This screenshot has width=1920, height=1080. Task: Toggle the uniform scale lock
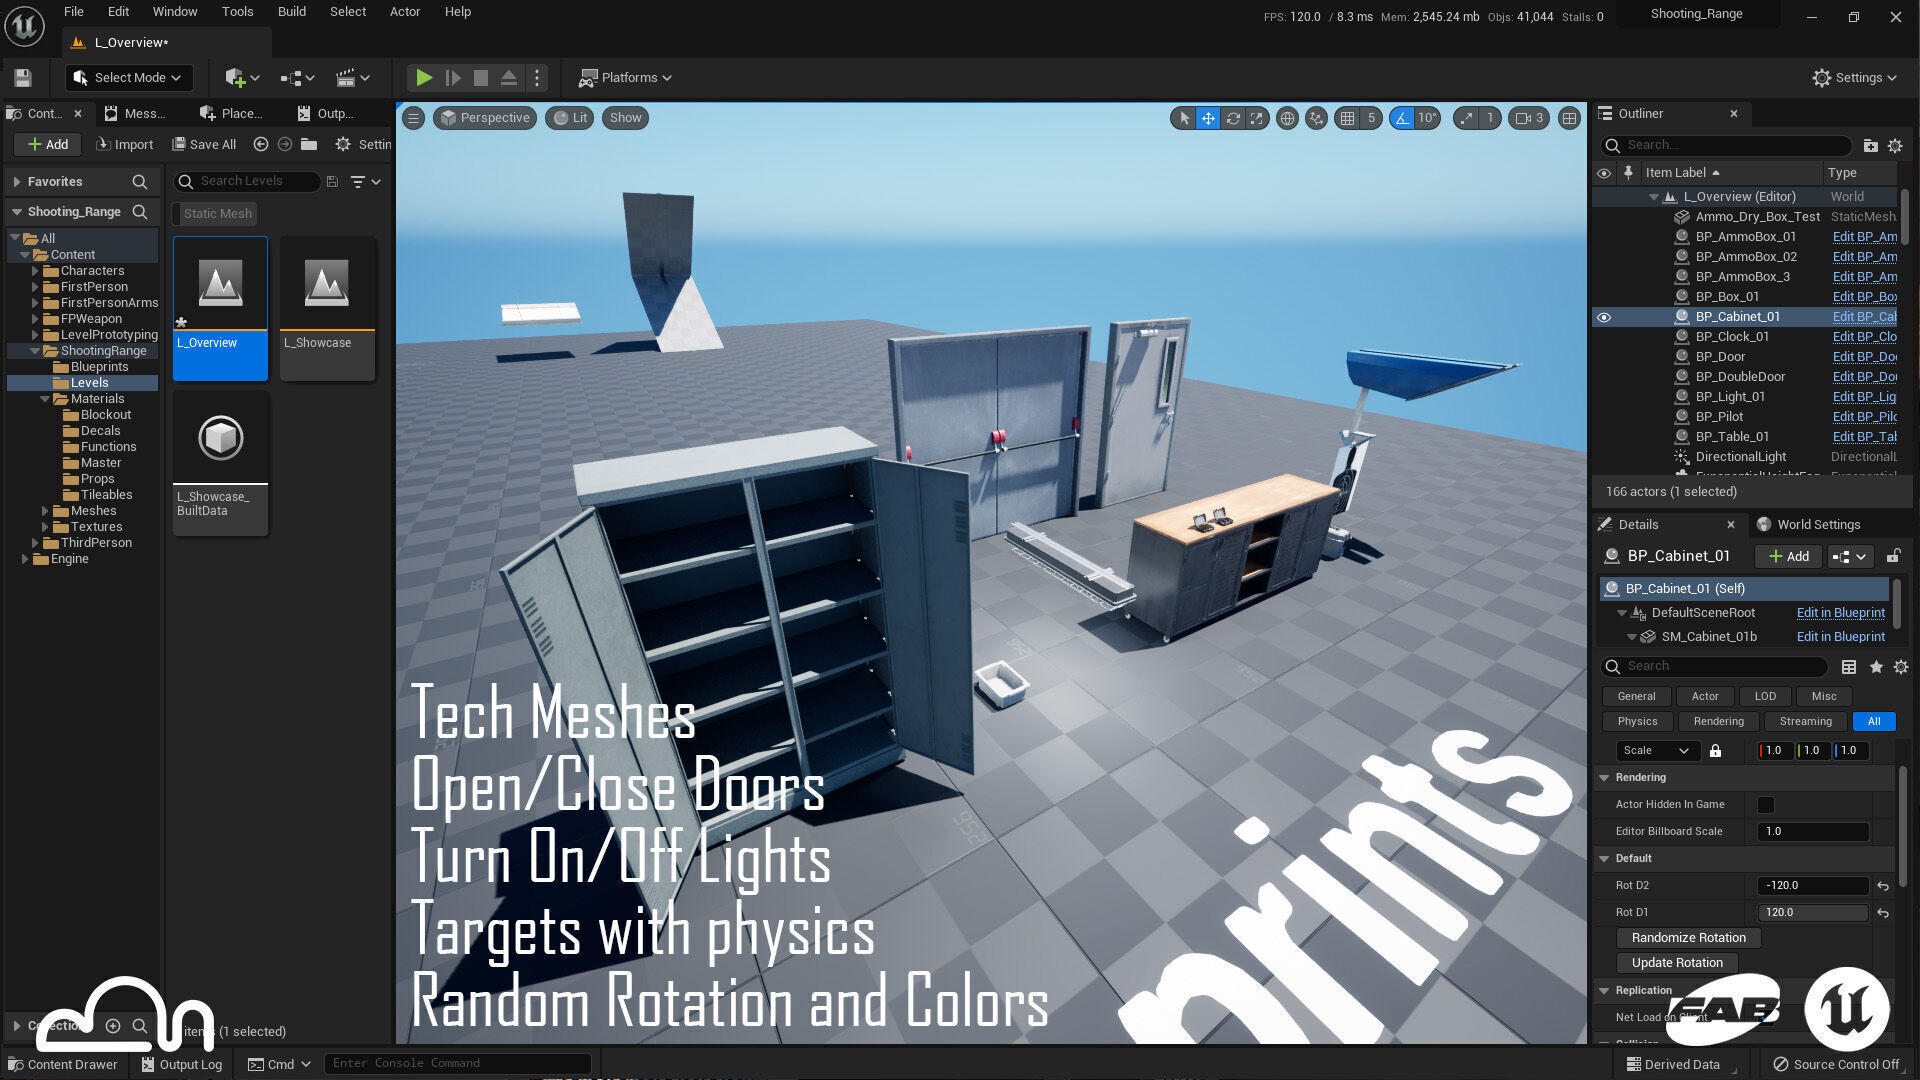[1715, 751]
